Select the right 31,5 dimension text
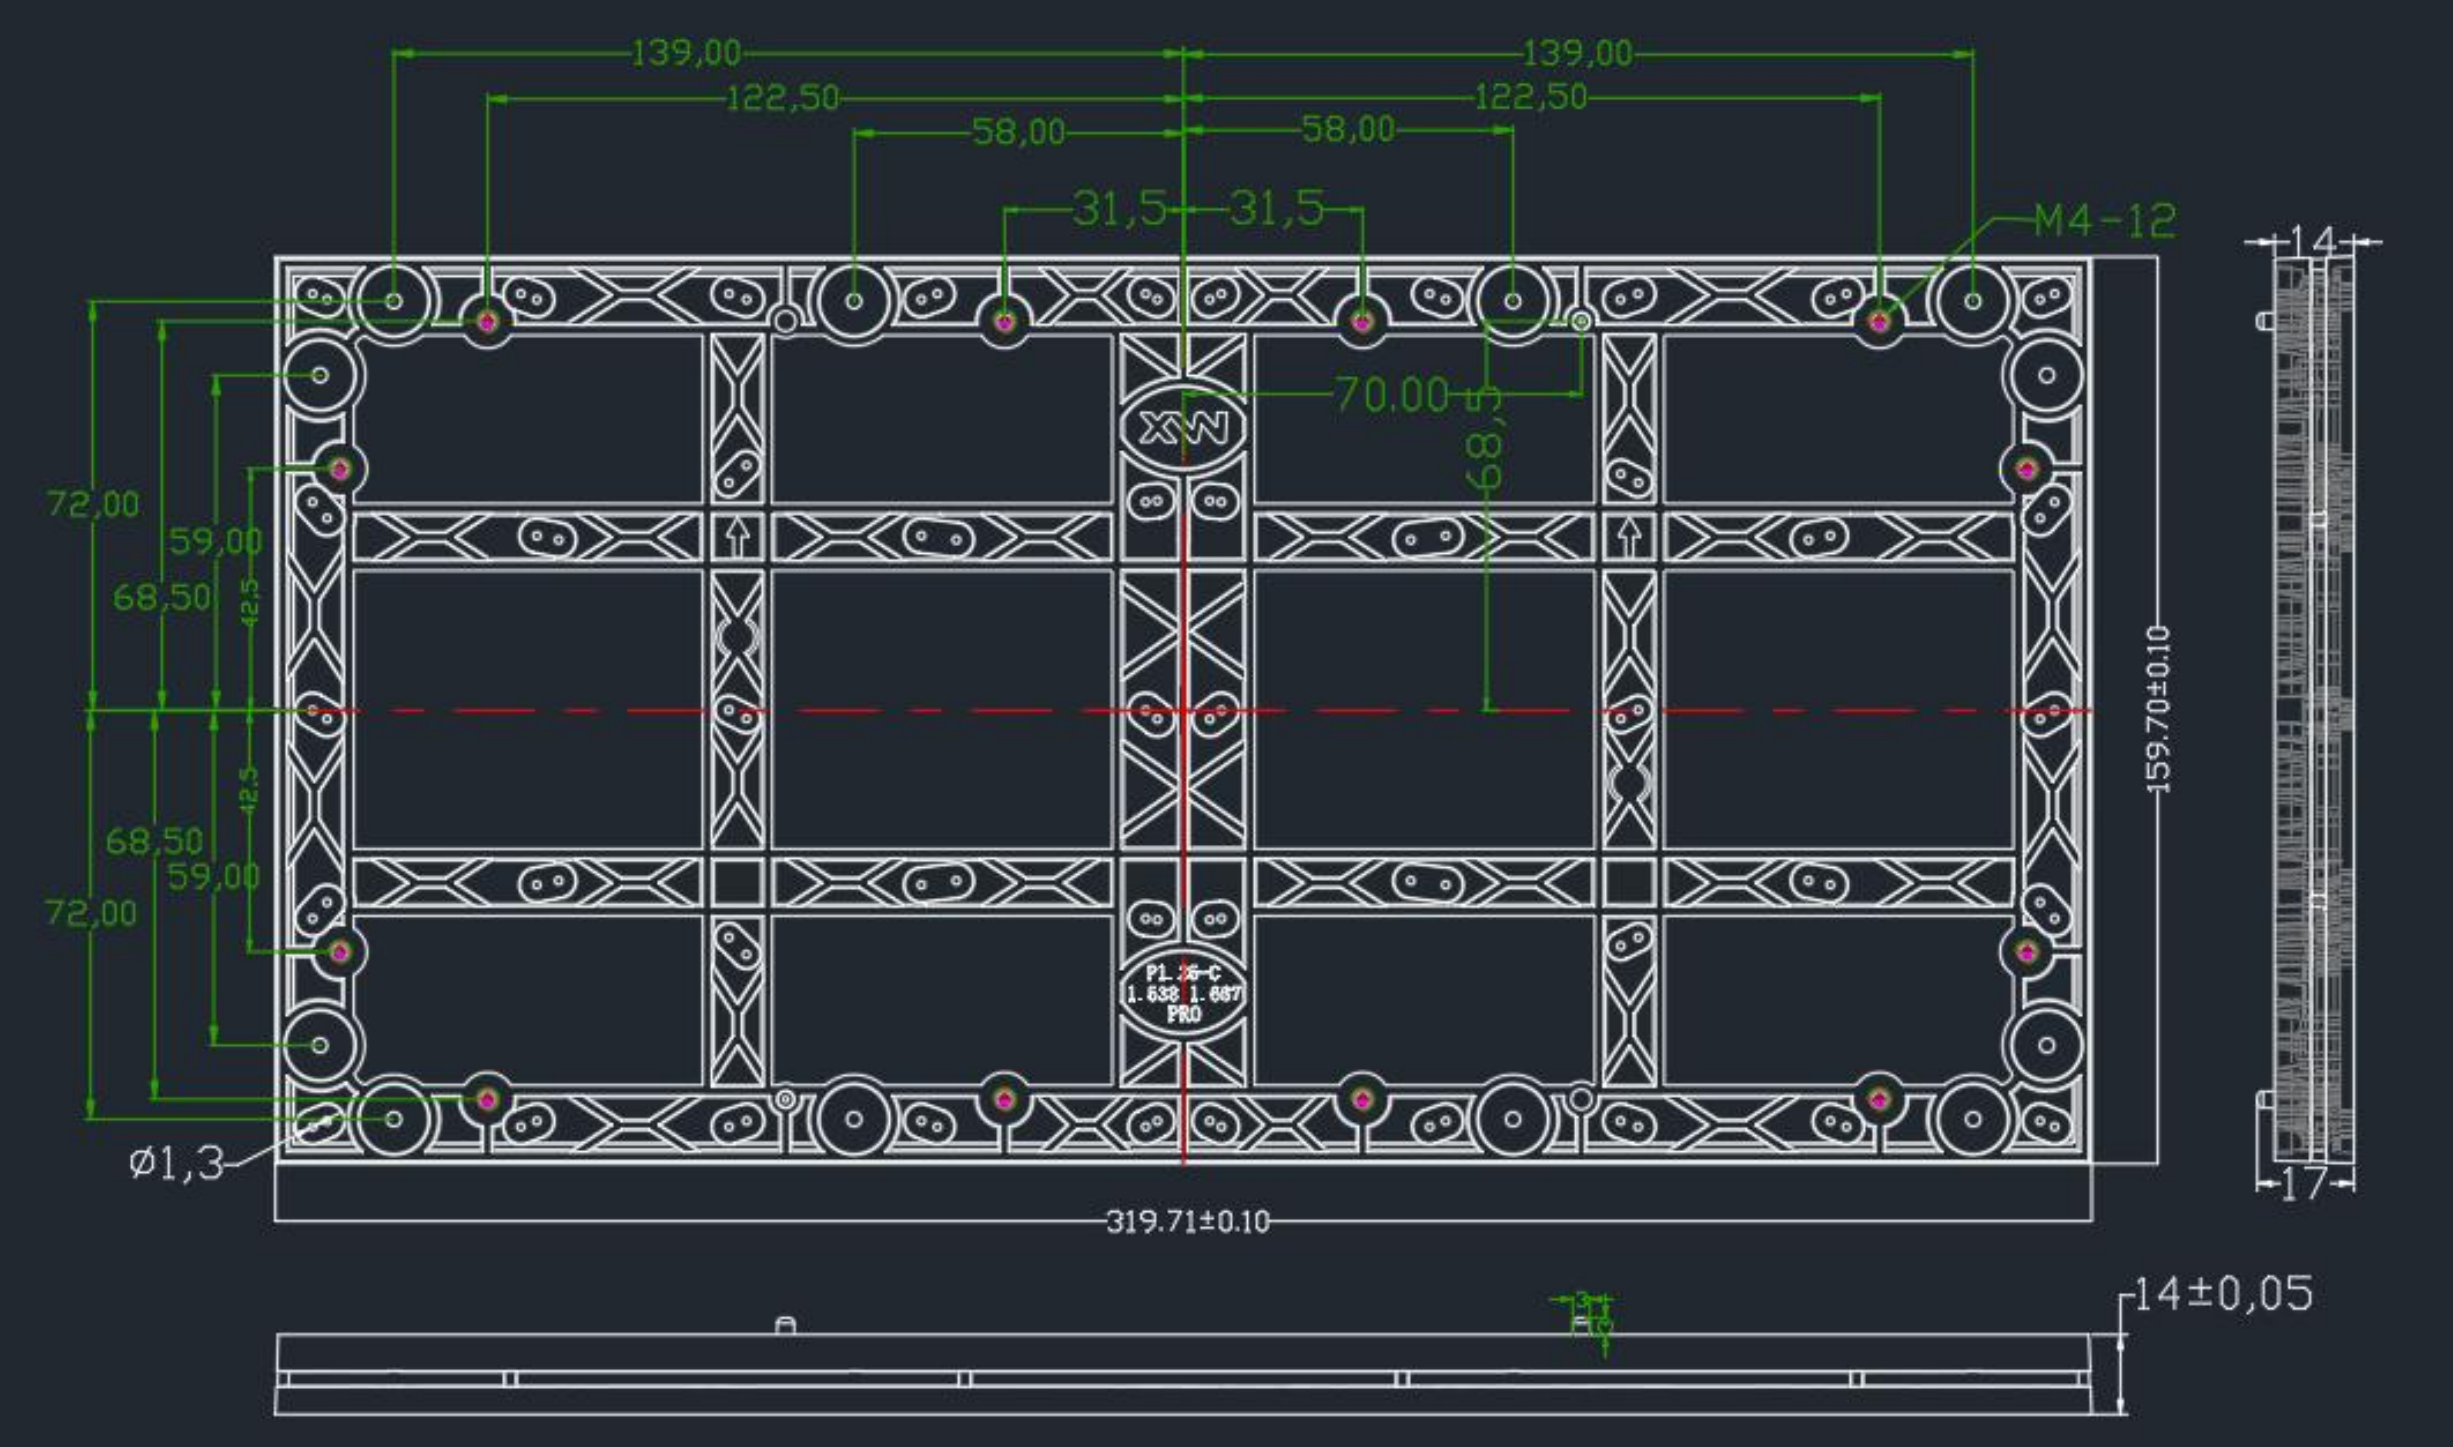This screenshot has height=1447, width=2453. click(1276, 209)
